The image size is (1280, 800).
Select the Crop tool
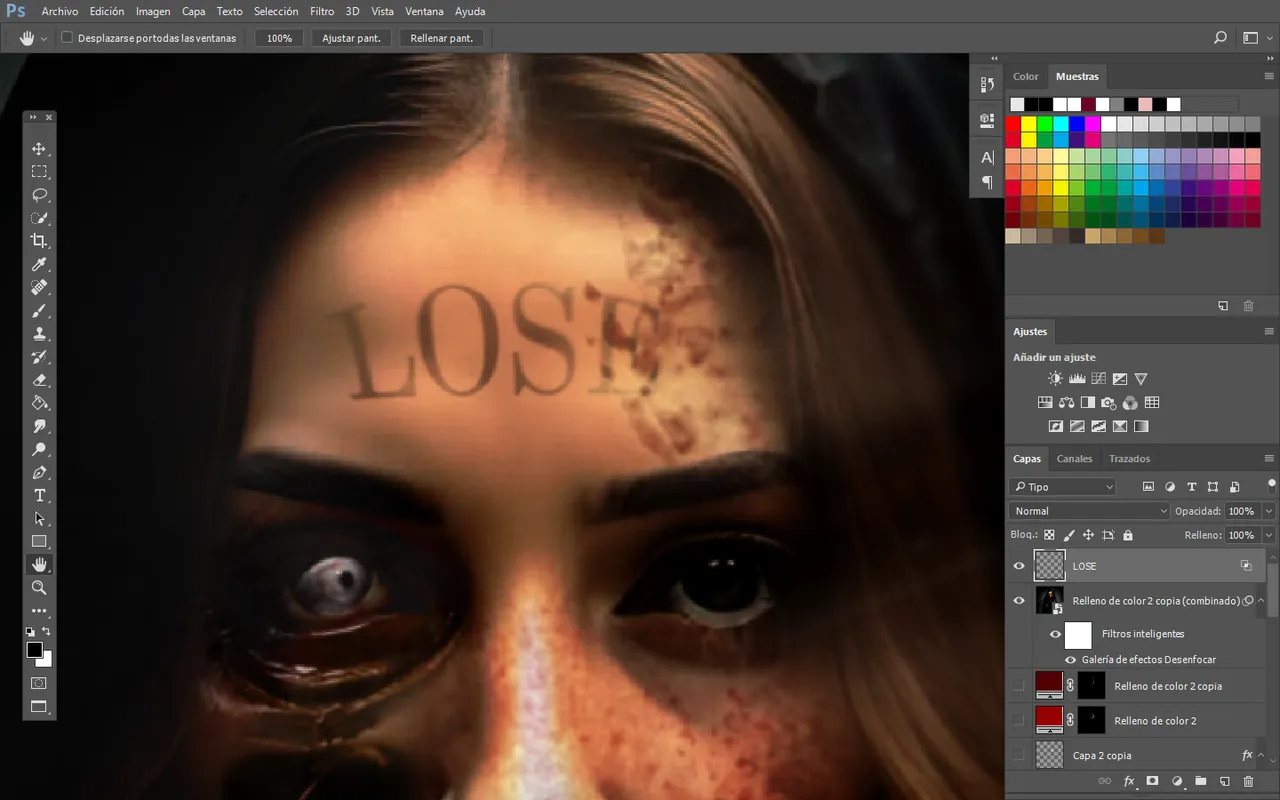39,241
